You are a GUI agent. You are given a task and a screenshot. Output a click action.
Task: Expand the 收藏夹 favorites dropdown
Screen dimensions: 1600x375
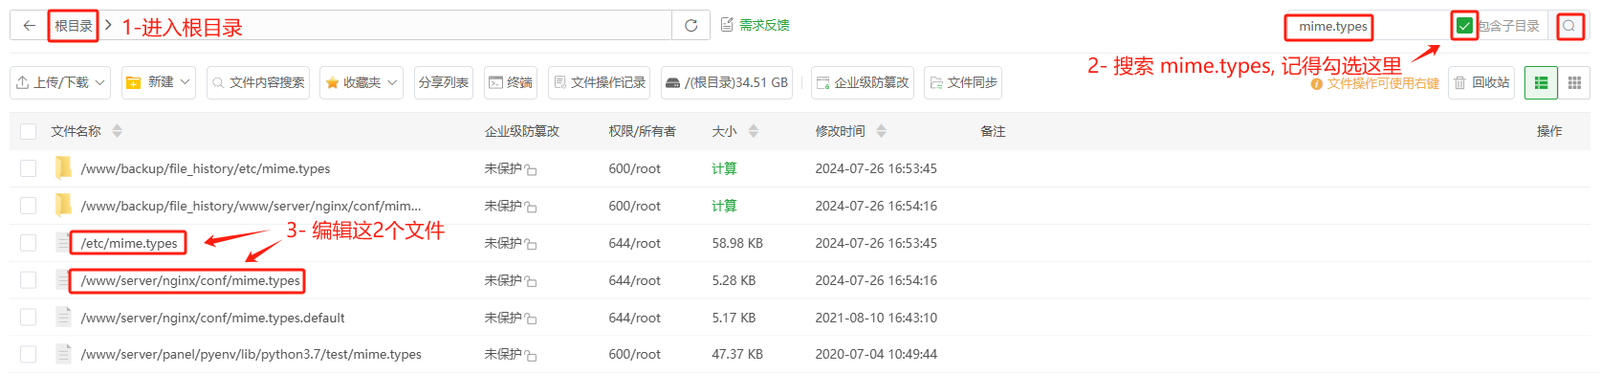tap(362, 83)
